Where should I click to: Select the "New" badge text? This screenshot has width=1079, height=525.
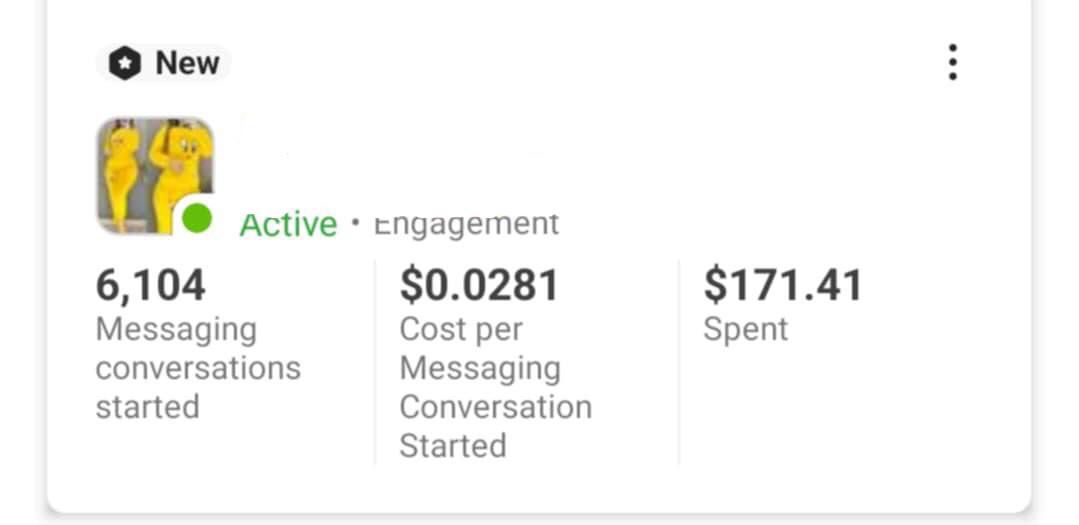187,63
